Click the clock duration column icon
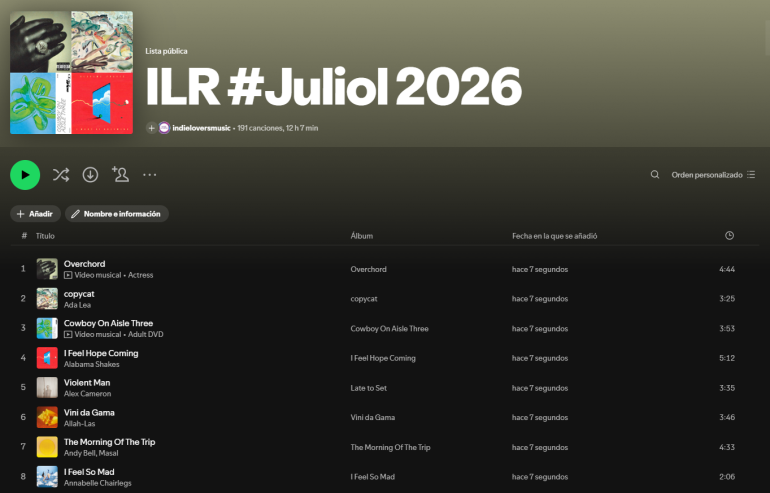 click(x=729, y=236)
